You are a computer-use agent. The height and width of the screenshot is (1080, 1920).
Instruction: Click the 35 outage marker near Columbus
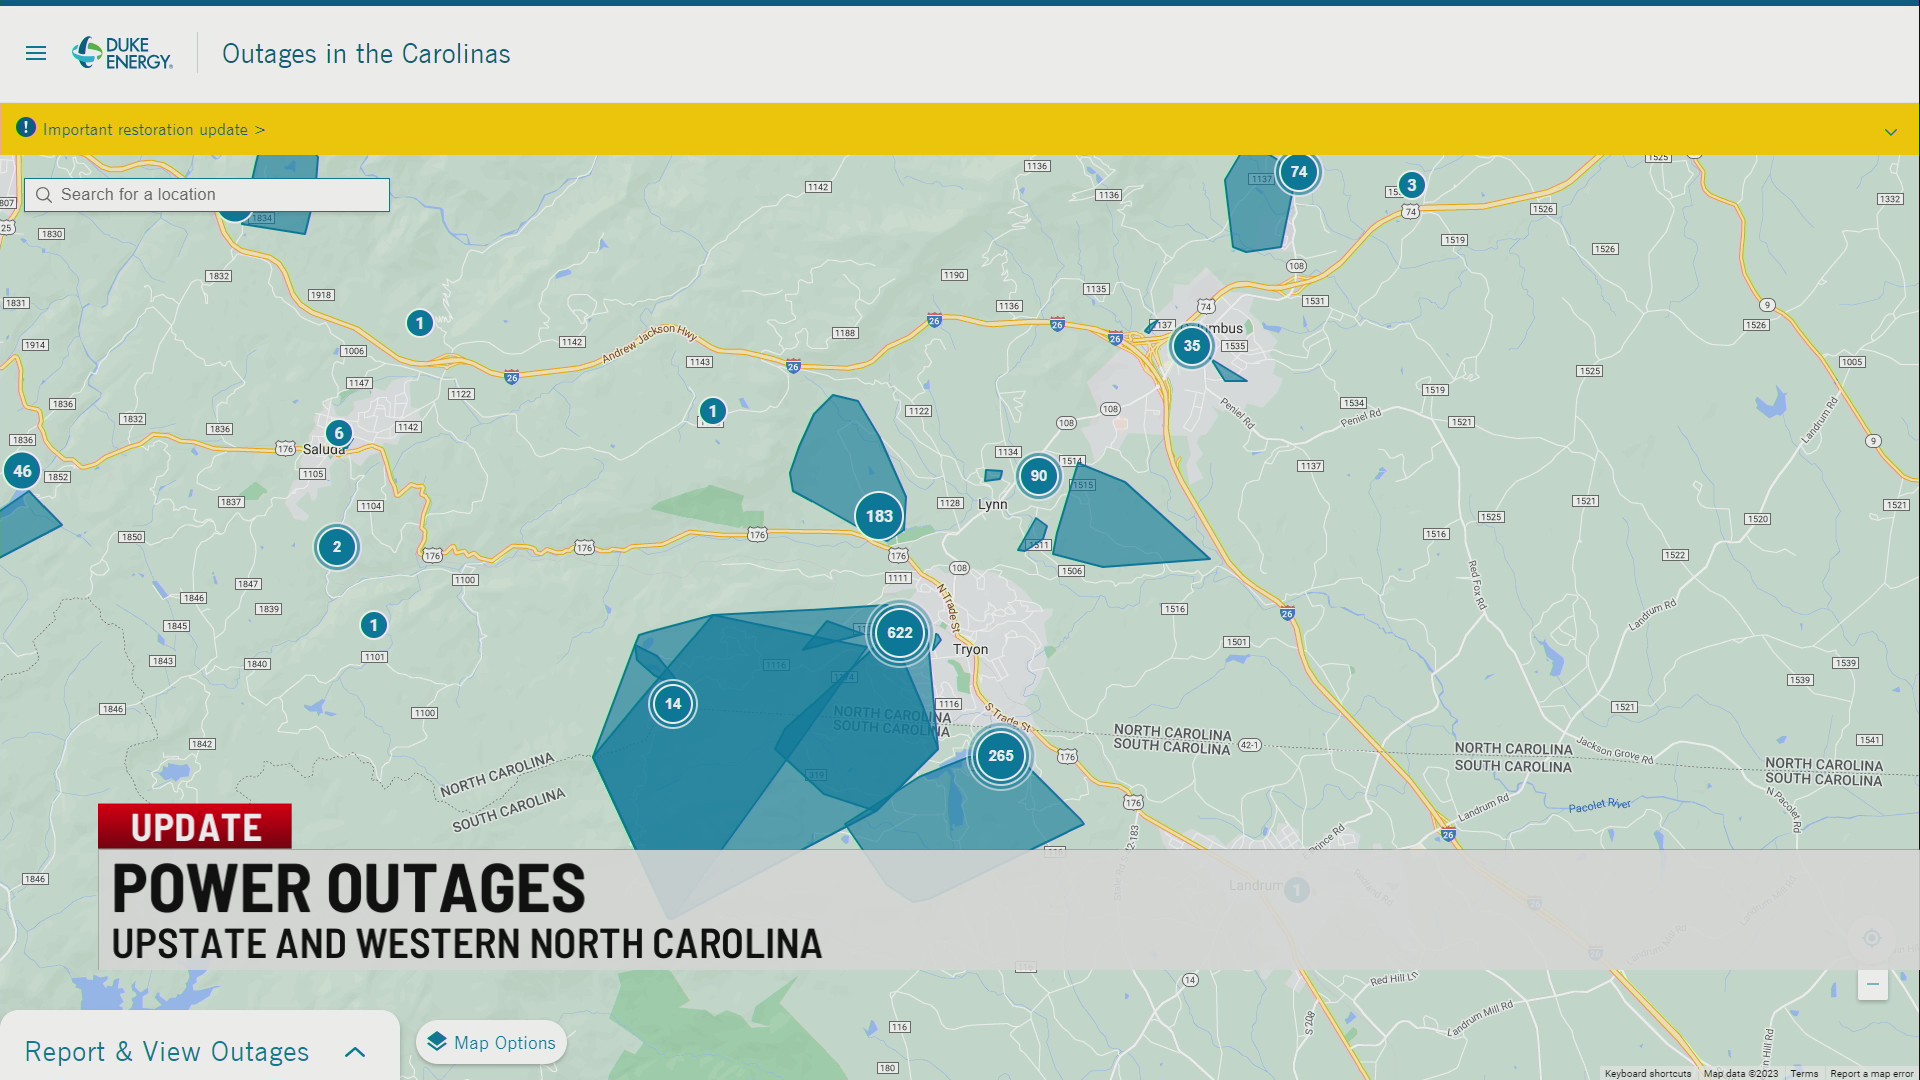(x=1190, y=345)
